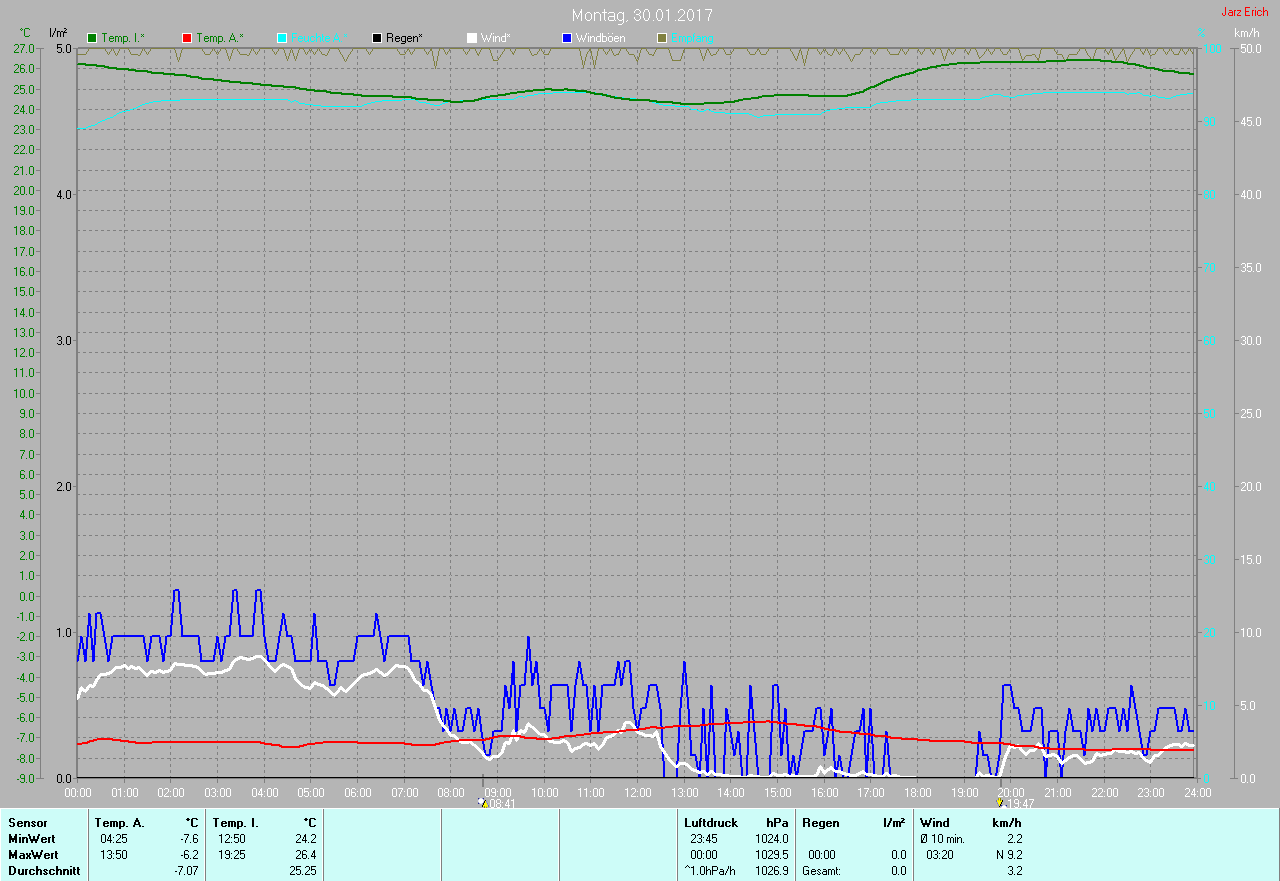1280x881 pixels.
Task: Click the Jarz Erich author label
Action: tap(1244, 12)
